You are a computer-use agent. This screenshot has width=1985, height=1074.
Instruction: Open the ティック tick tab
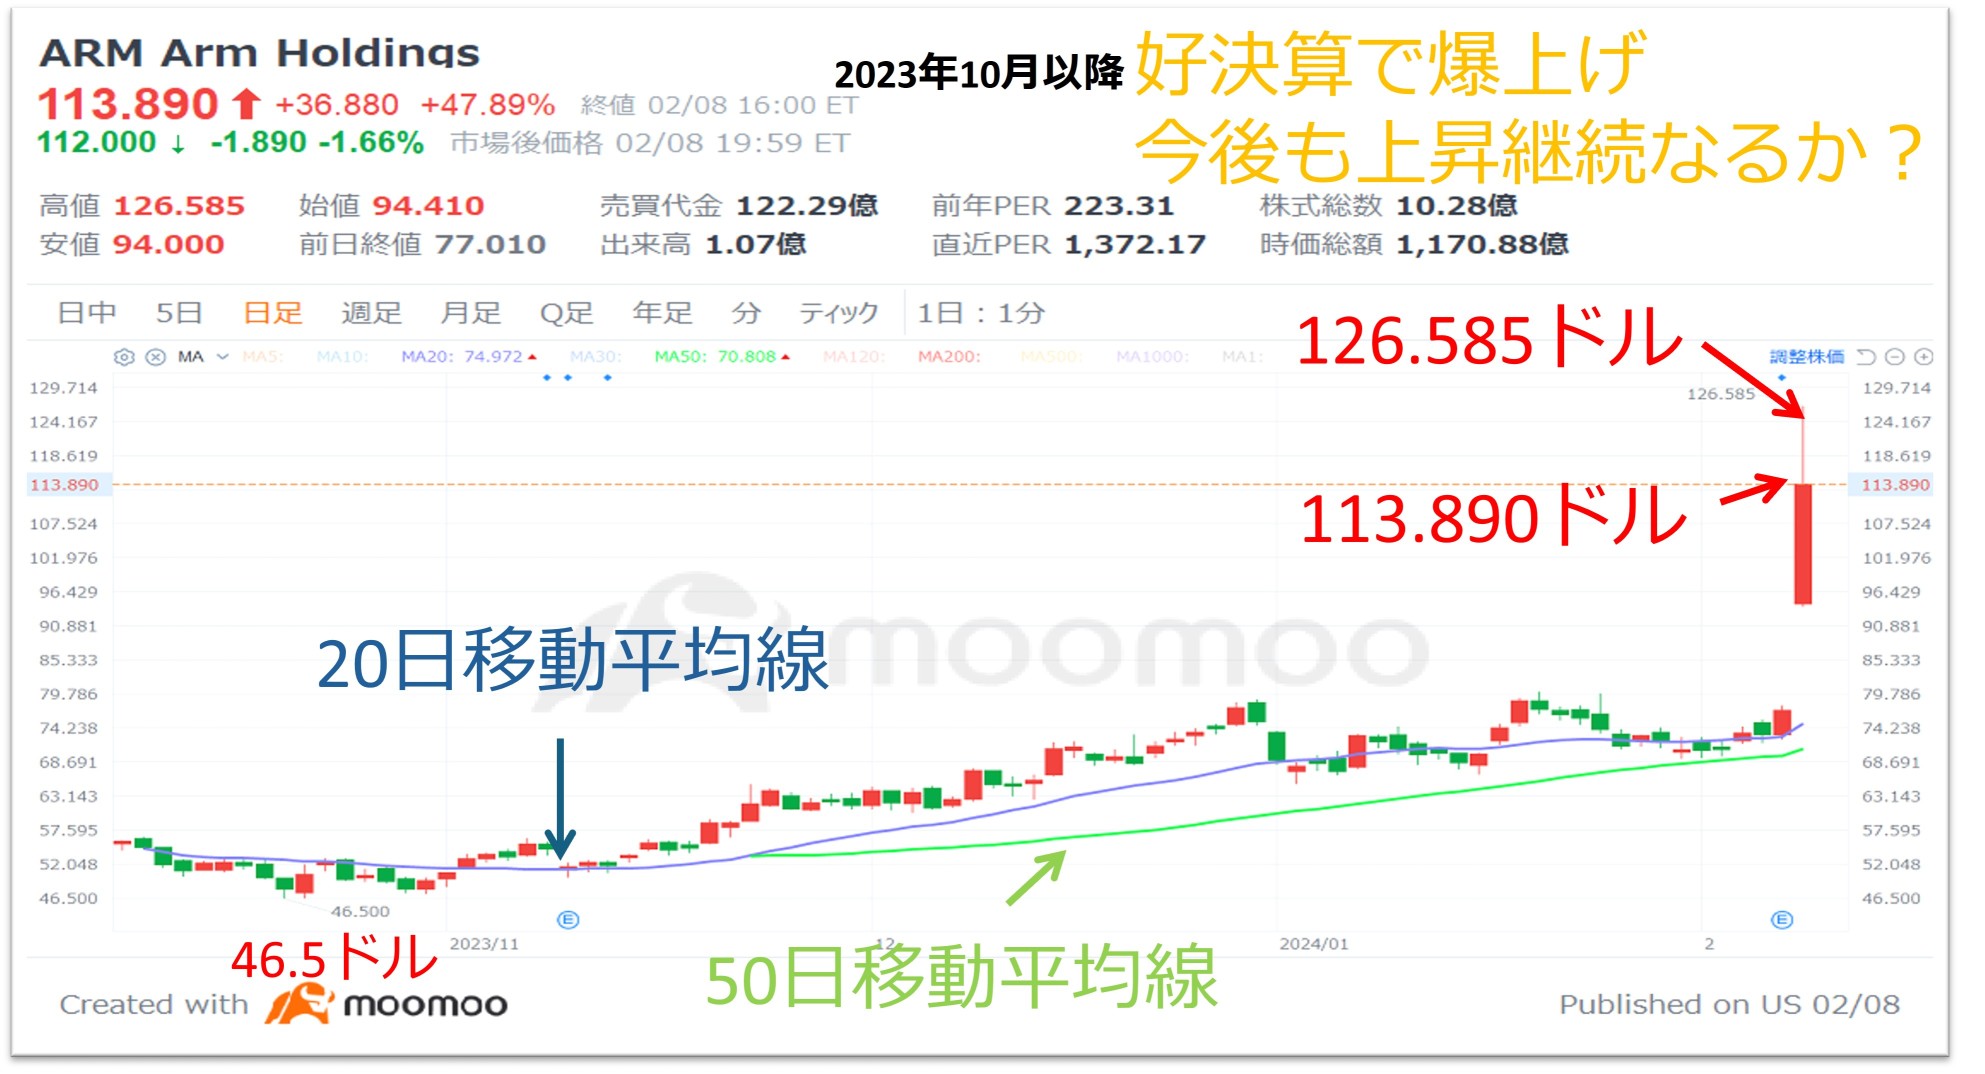(838, 313)
